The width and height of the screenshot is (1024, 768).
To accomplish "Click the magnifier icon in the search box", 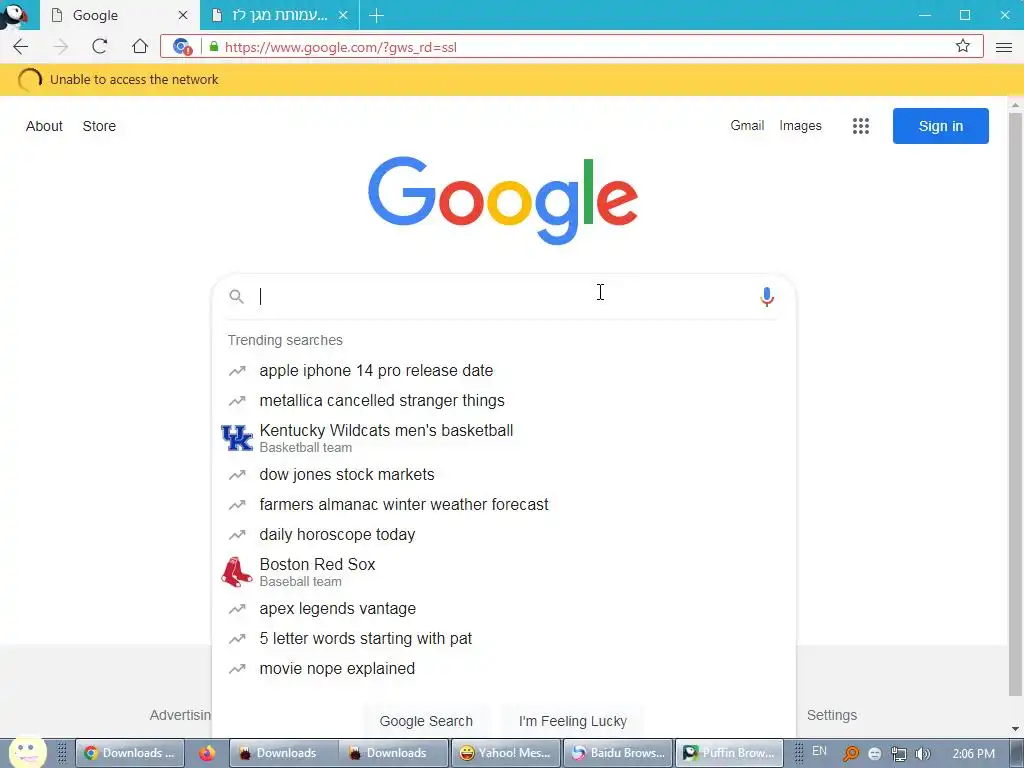I will pos(236,296).
